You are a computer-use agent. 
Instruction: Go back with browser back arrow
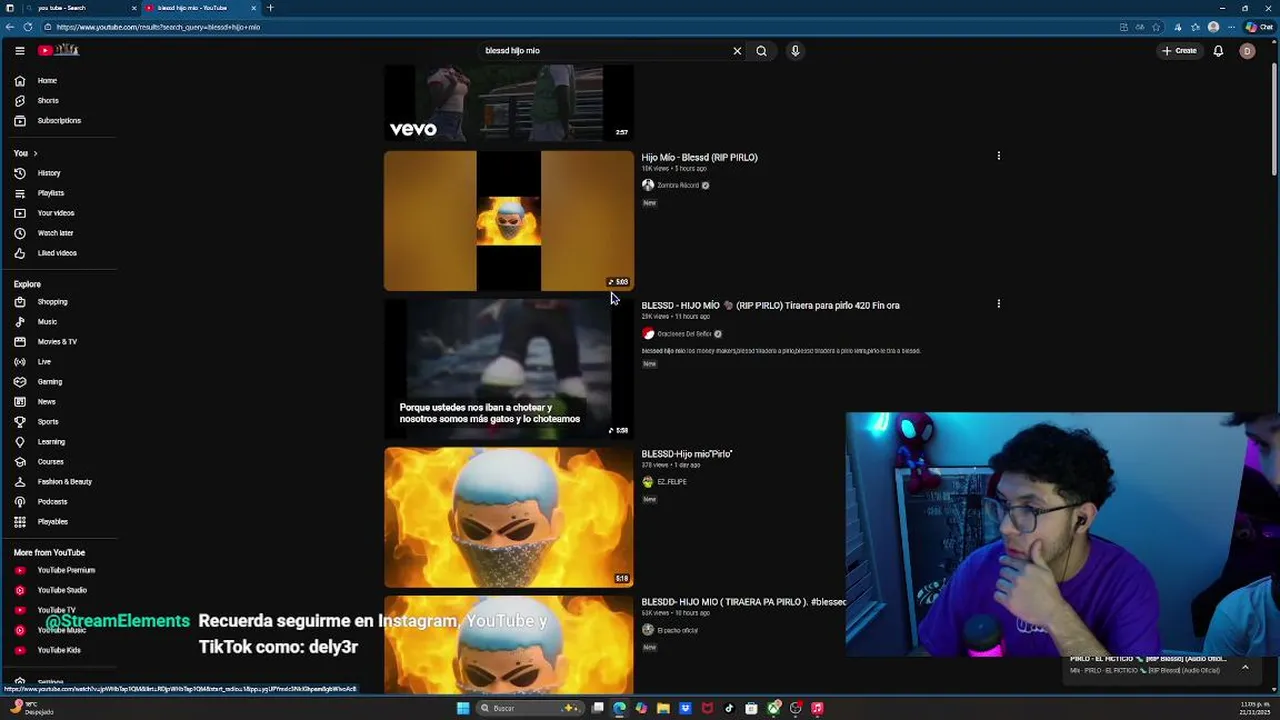10,27
